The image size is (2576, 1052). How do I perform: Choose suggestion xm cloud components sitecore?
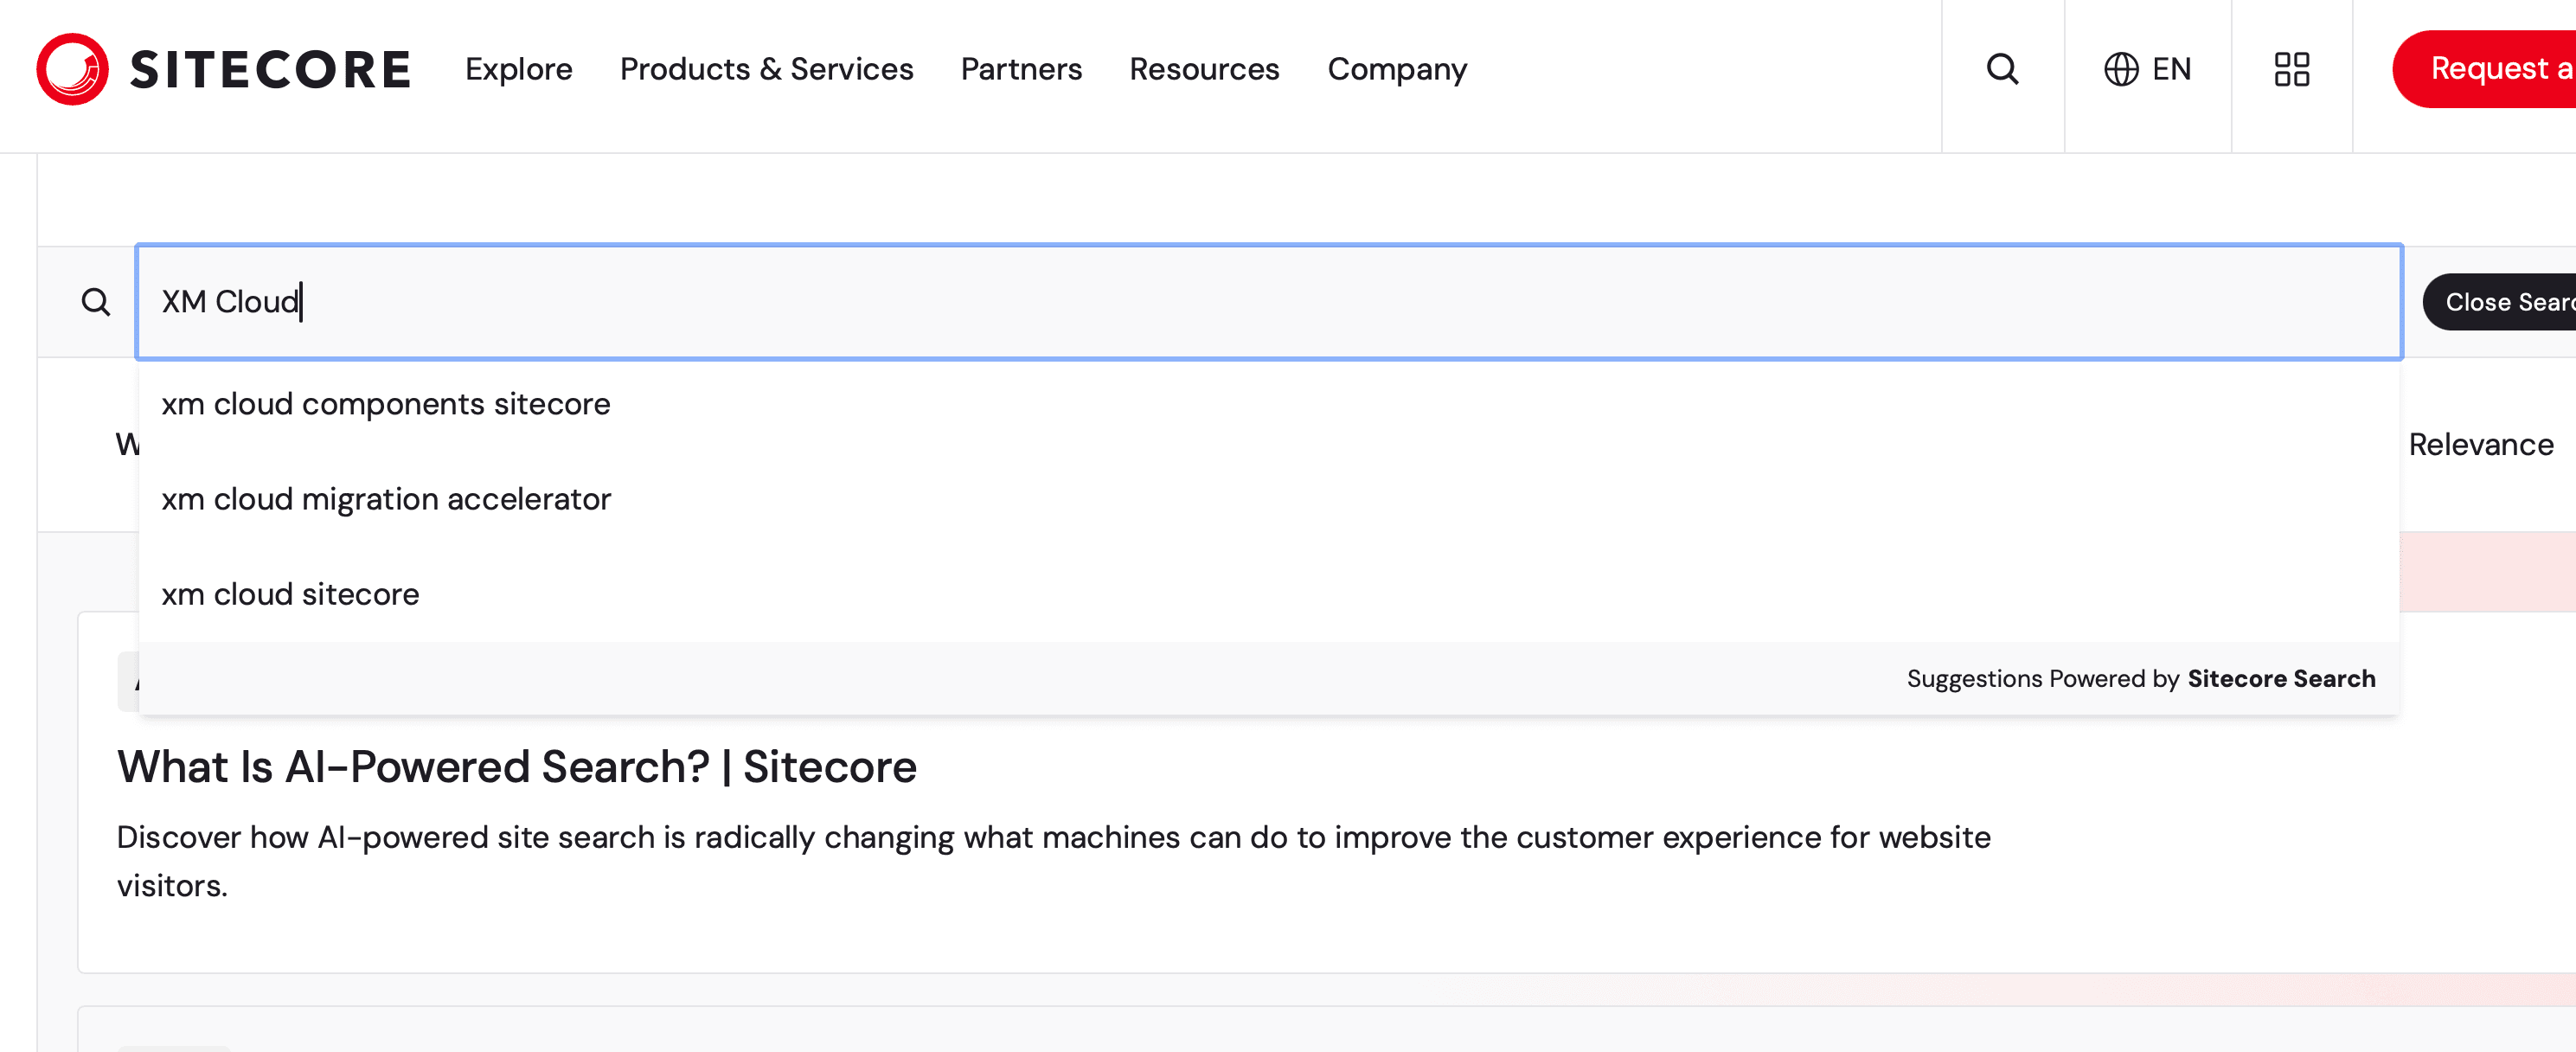coord(386,404)
